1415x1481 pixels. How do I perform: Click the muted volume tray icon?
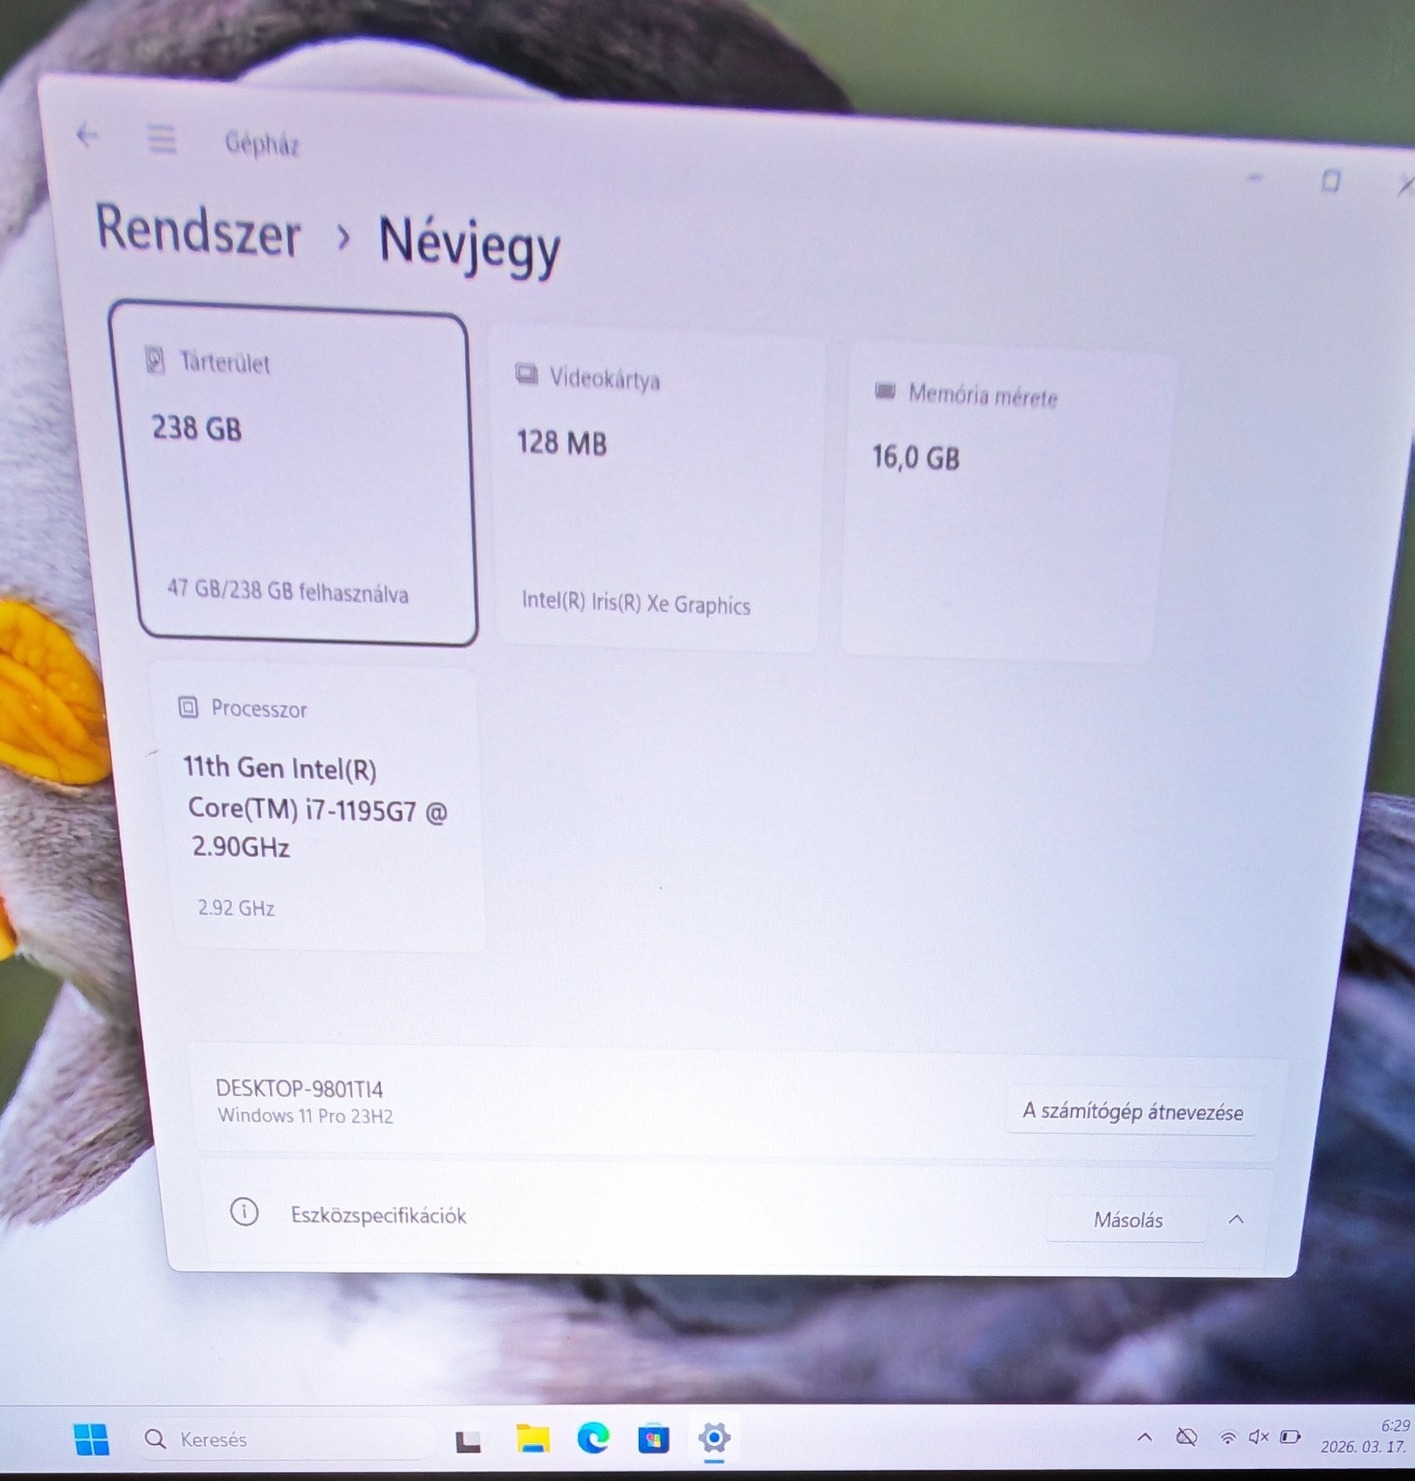pyautogui.click(x=1258, y=1437)
